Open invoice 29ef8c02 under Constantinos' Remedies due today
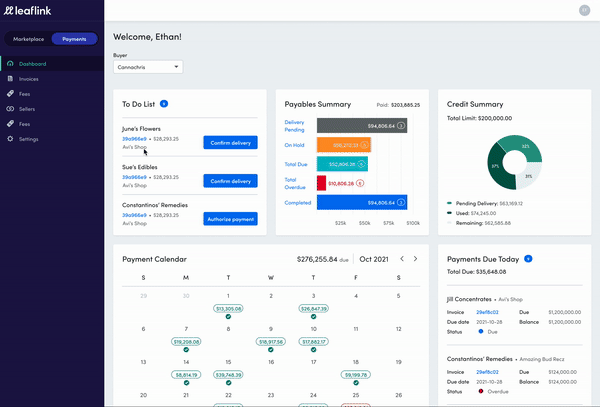The image size is (600, 407). 487,372
